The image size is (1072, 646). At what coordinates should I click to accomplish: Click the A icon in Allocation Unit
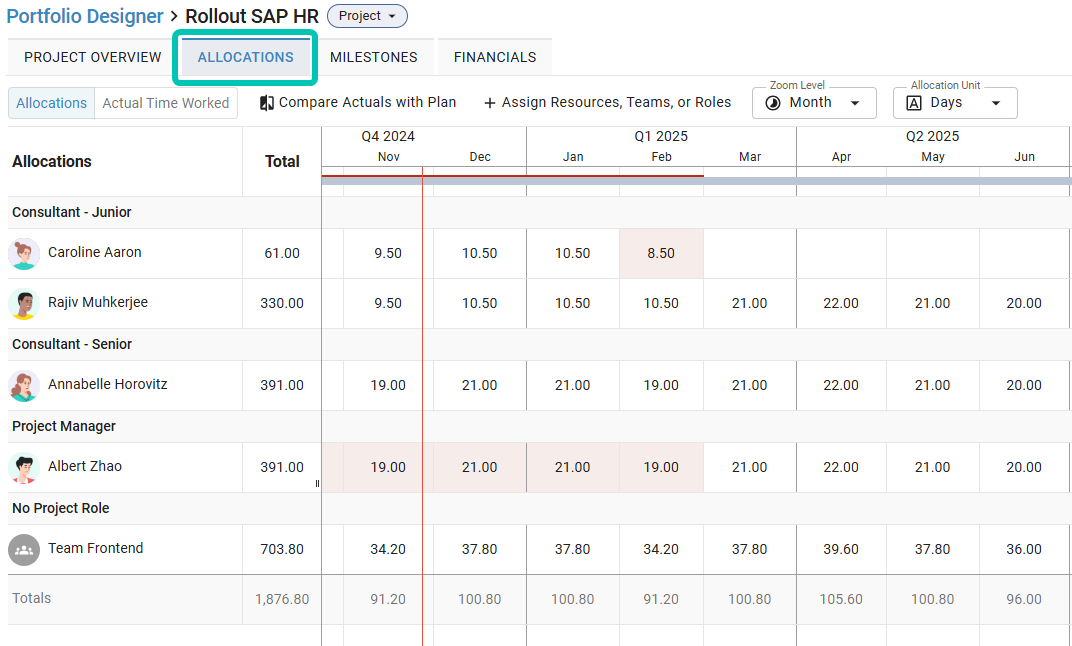pyautogui.click(x=913, y=103)
